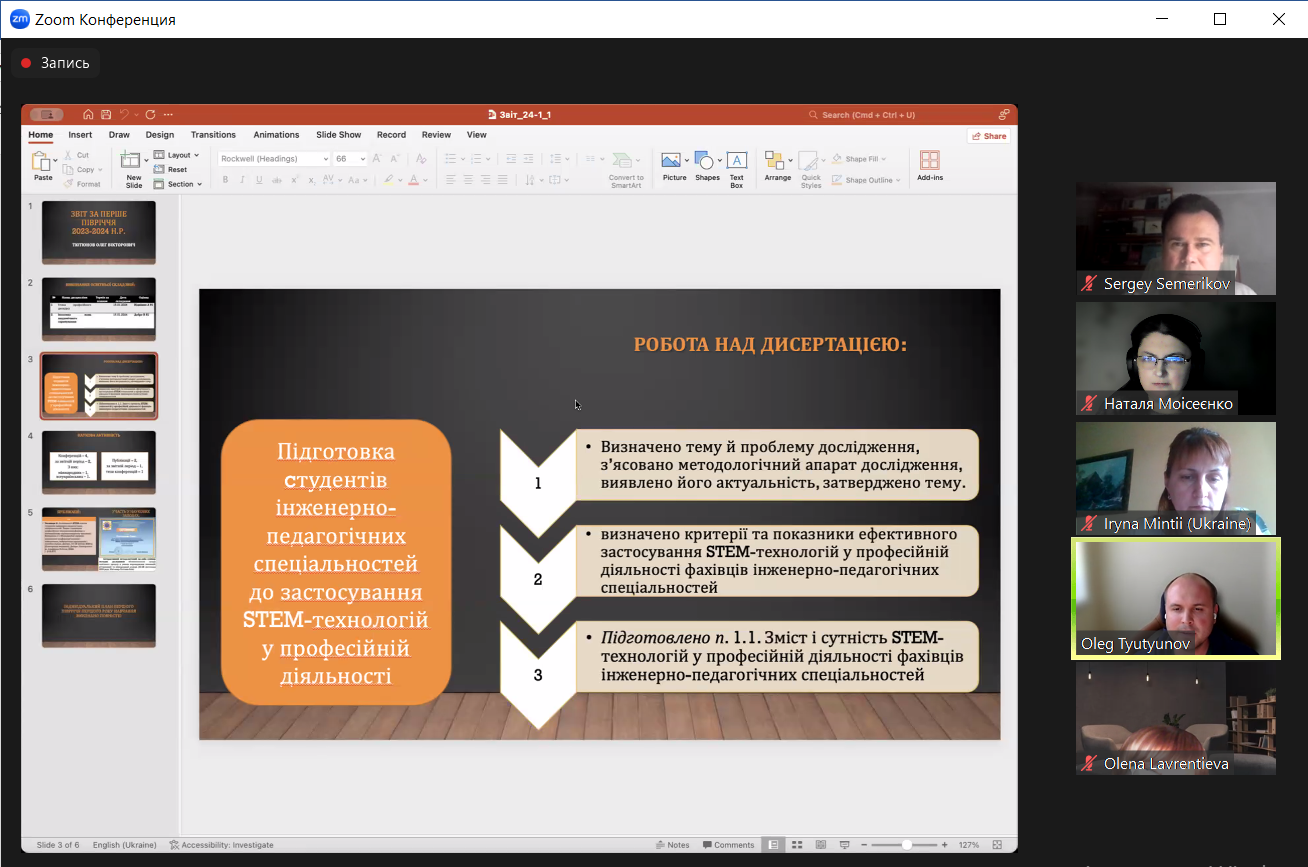Screen dimensions: 1308x867
Task: Open the Slide Show tab
Action: click(x=339, y=135)
